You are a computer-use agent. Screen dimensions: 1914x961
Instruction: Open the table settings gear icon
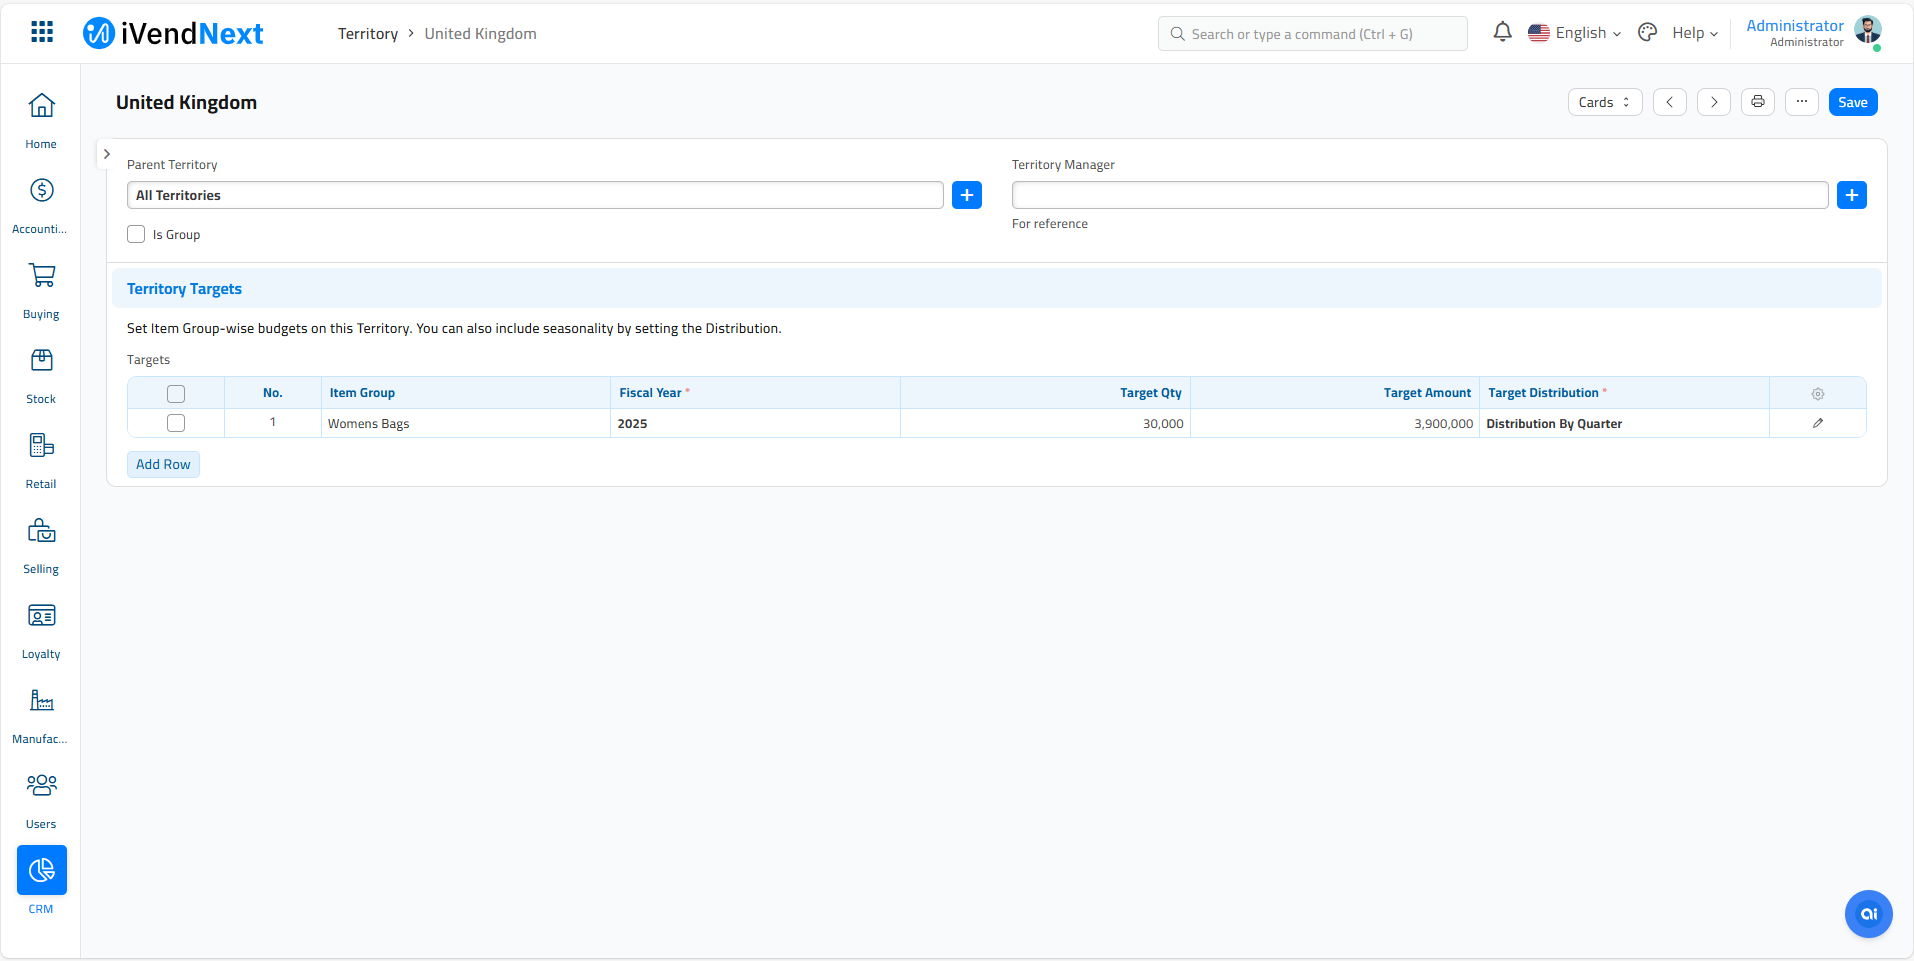point(1817,394)
